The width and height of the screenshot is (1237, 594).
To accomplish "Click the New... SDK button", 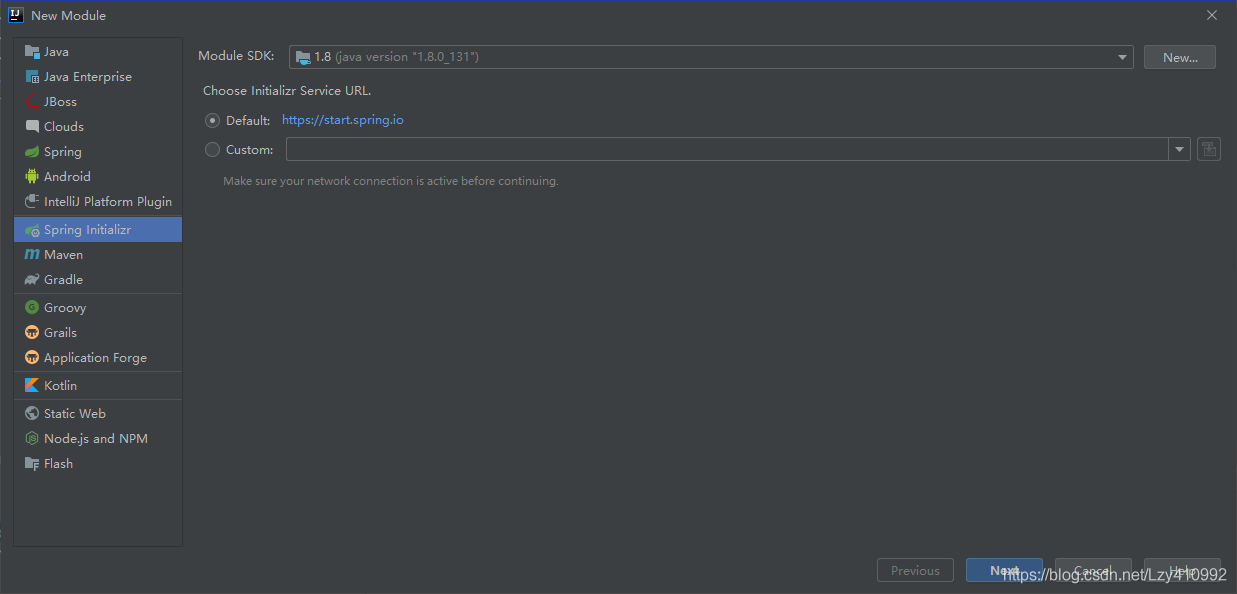I will point(1180,57).
